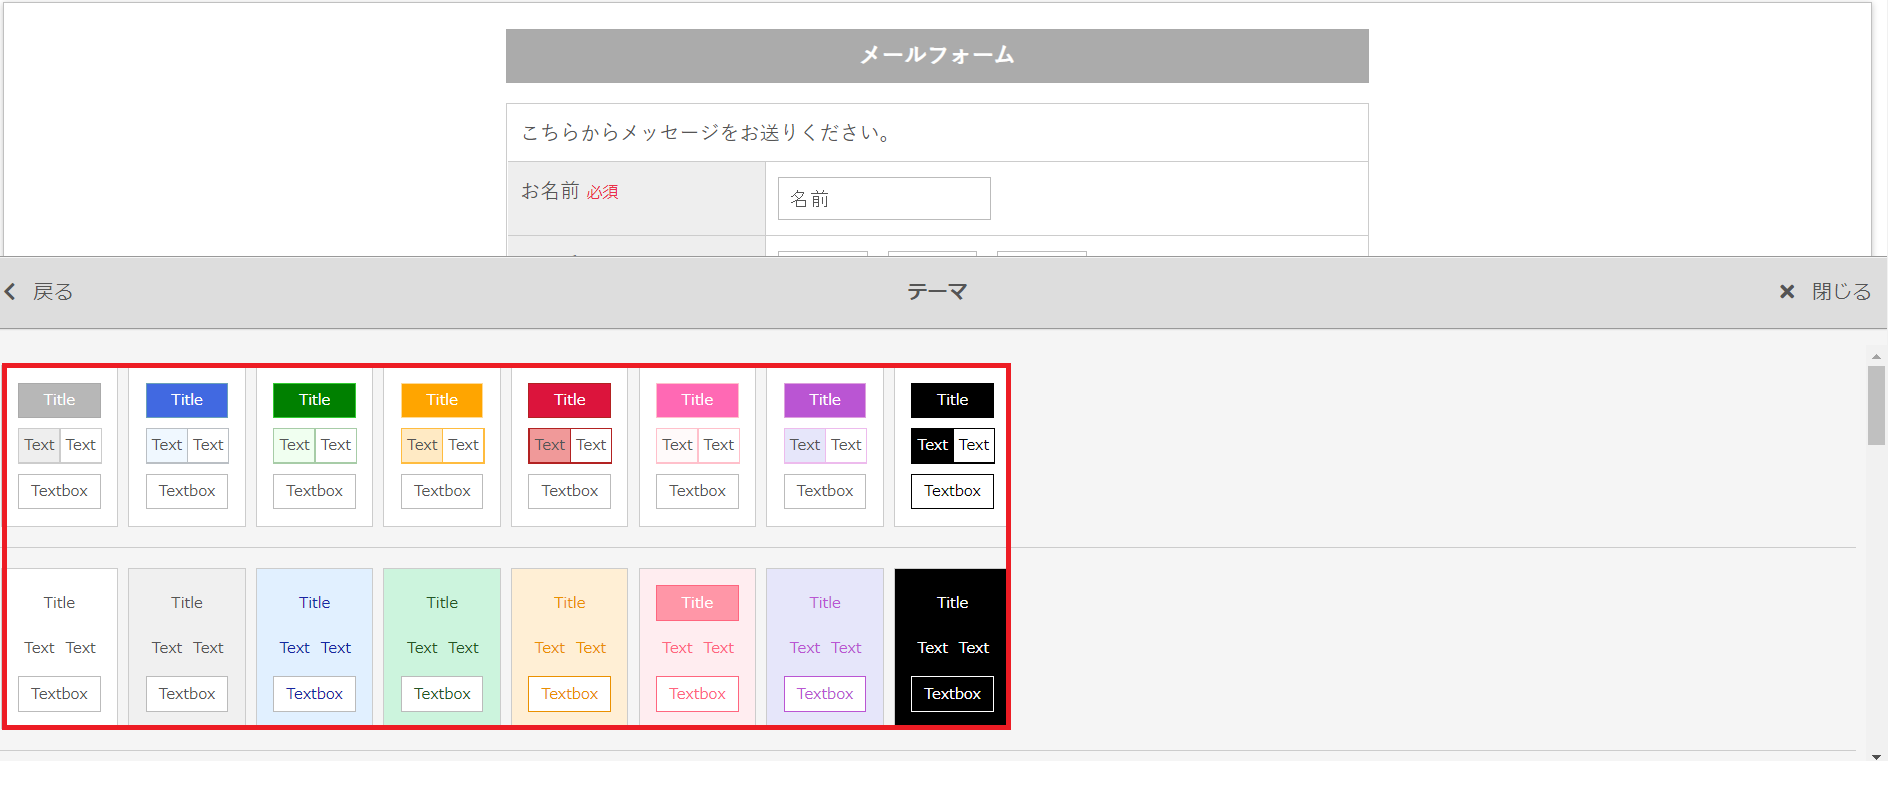Apply the black title theme in top row
Screen dimensions: 1900x786
(952, 446)
